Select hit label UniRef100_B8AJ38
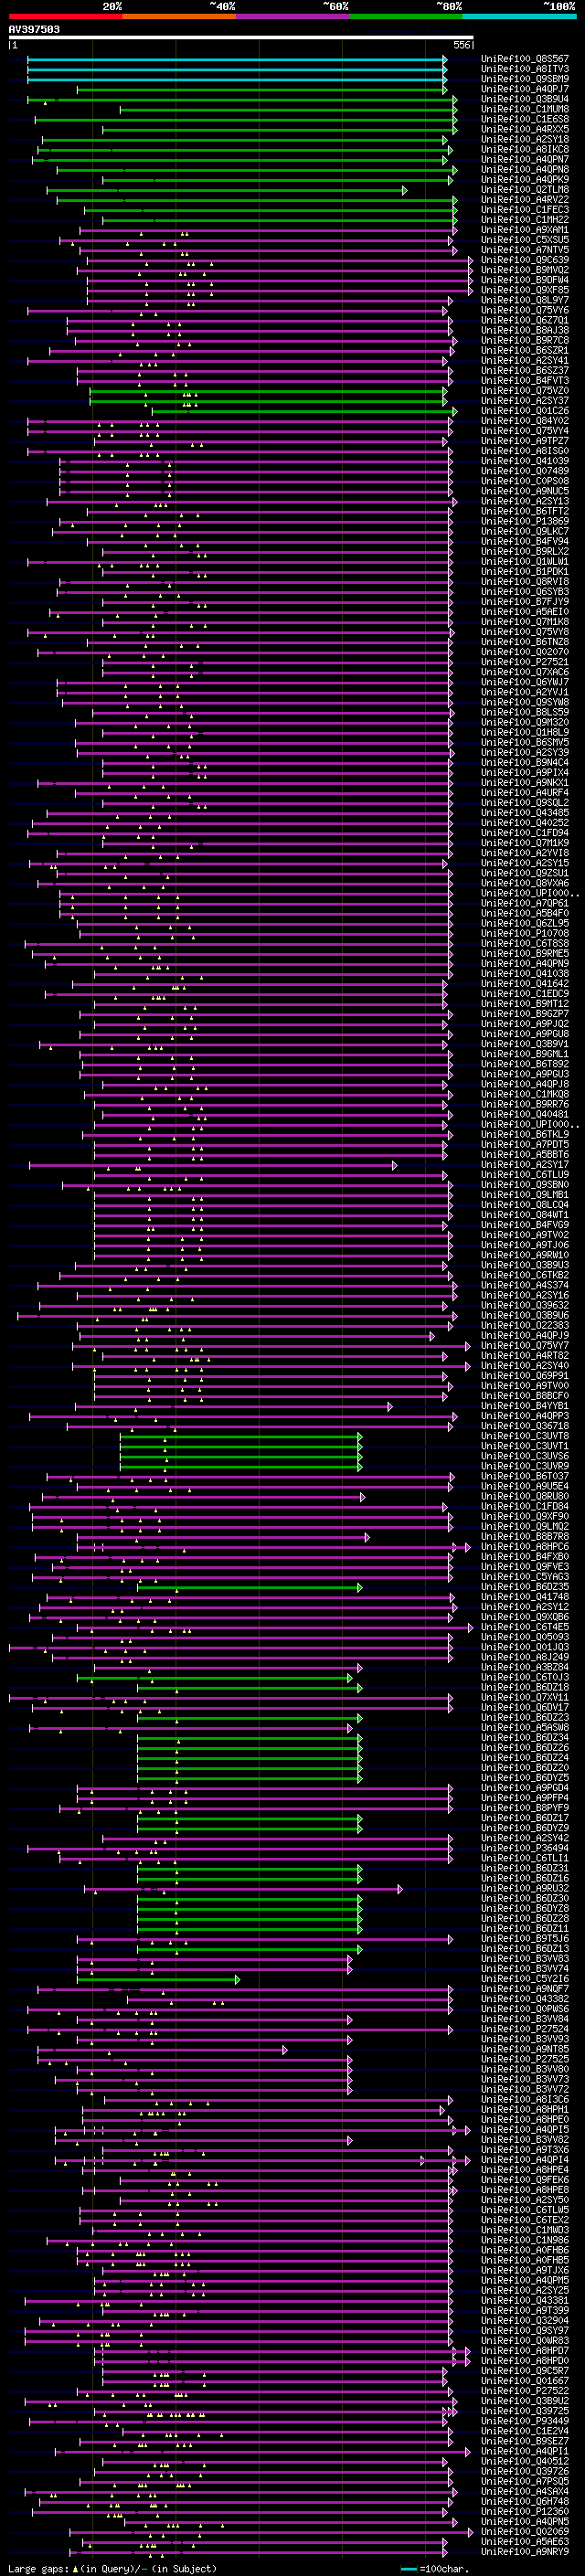 (x=525, y=330)
